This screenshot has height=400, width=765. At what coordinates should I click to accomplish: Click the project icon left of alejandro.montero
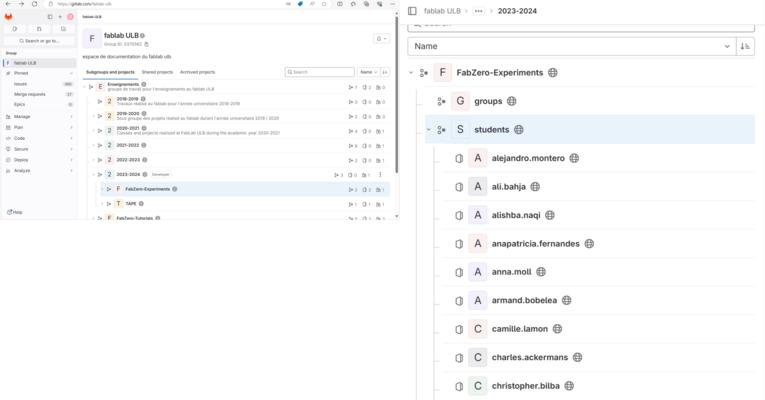point(459,158)
